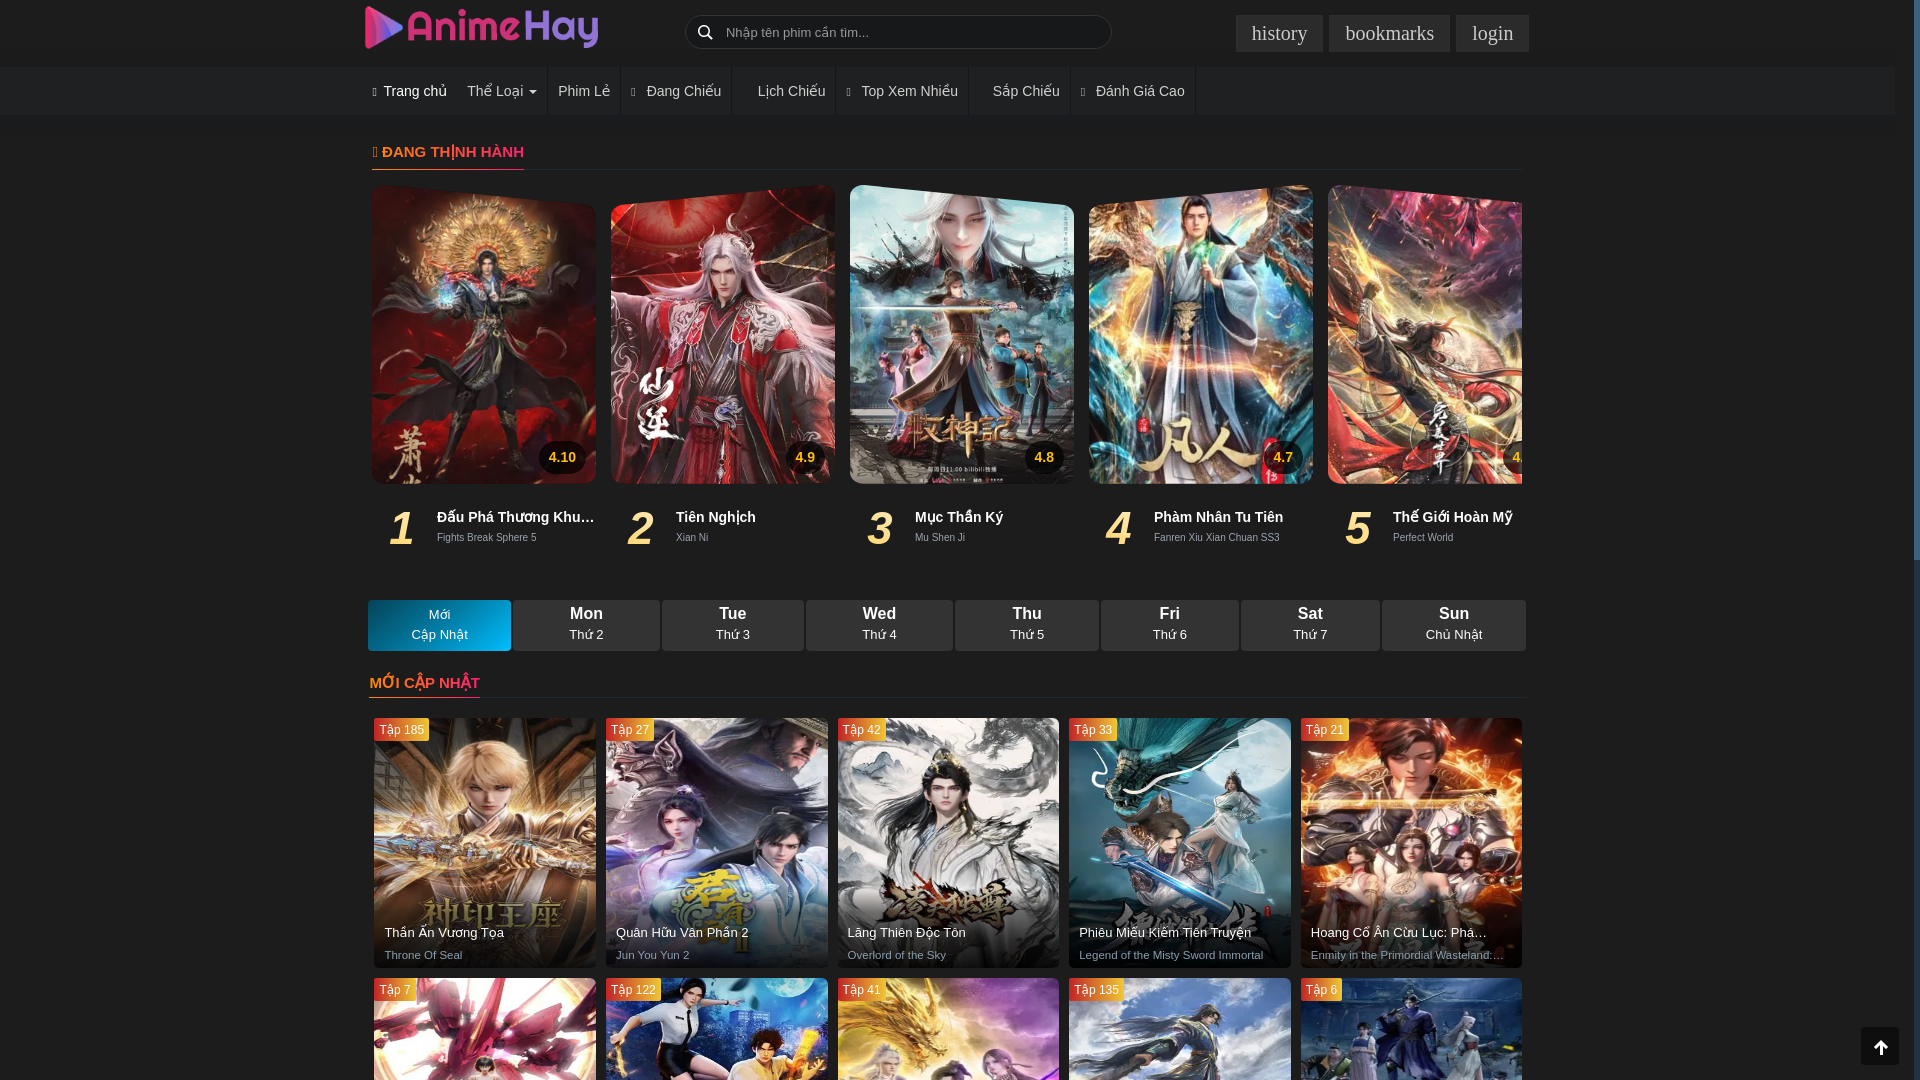Click the Tập 33 episode badge
Image resolution: width=1920 pixels, height=1080 pixels.
tap(1093, 730)
